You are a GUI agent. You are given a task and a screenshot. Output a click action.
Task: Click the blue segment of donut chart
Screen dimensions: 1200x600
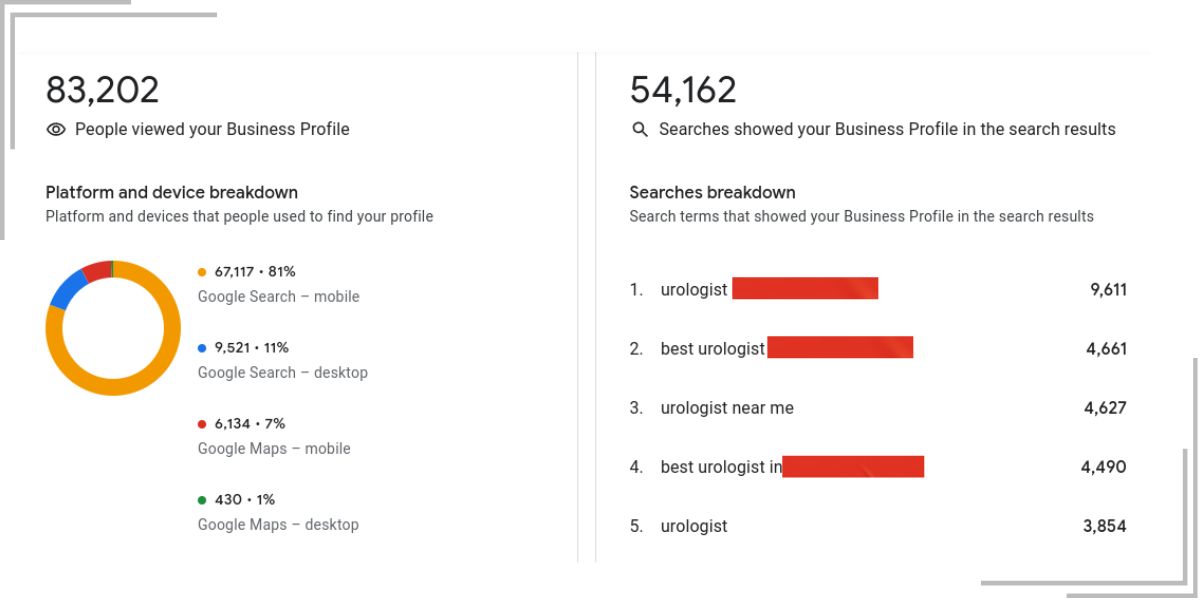[x=67, y=292]
